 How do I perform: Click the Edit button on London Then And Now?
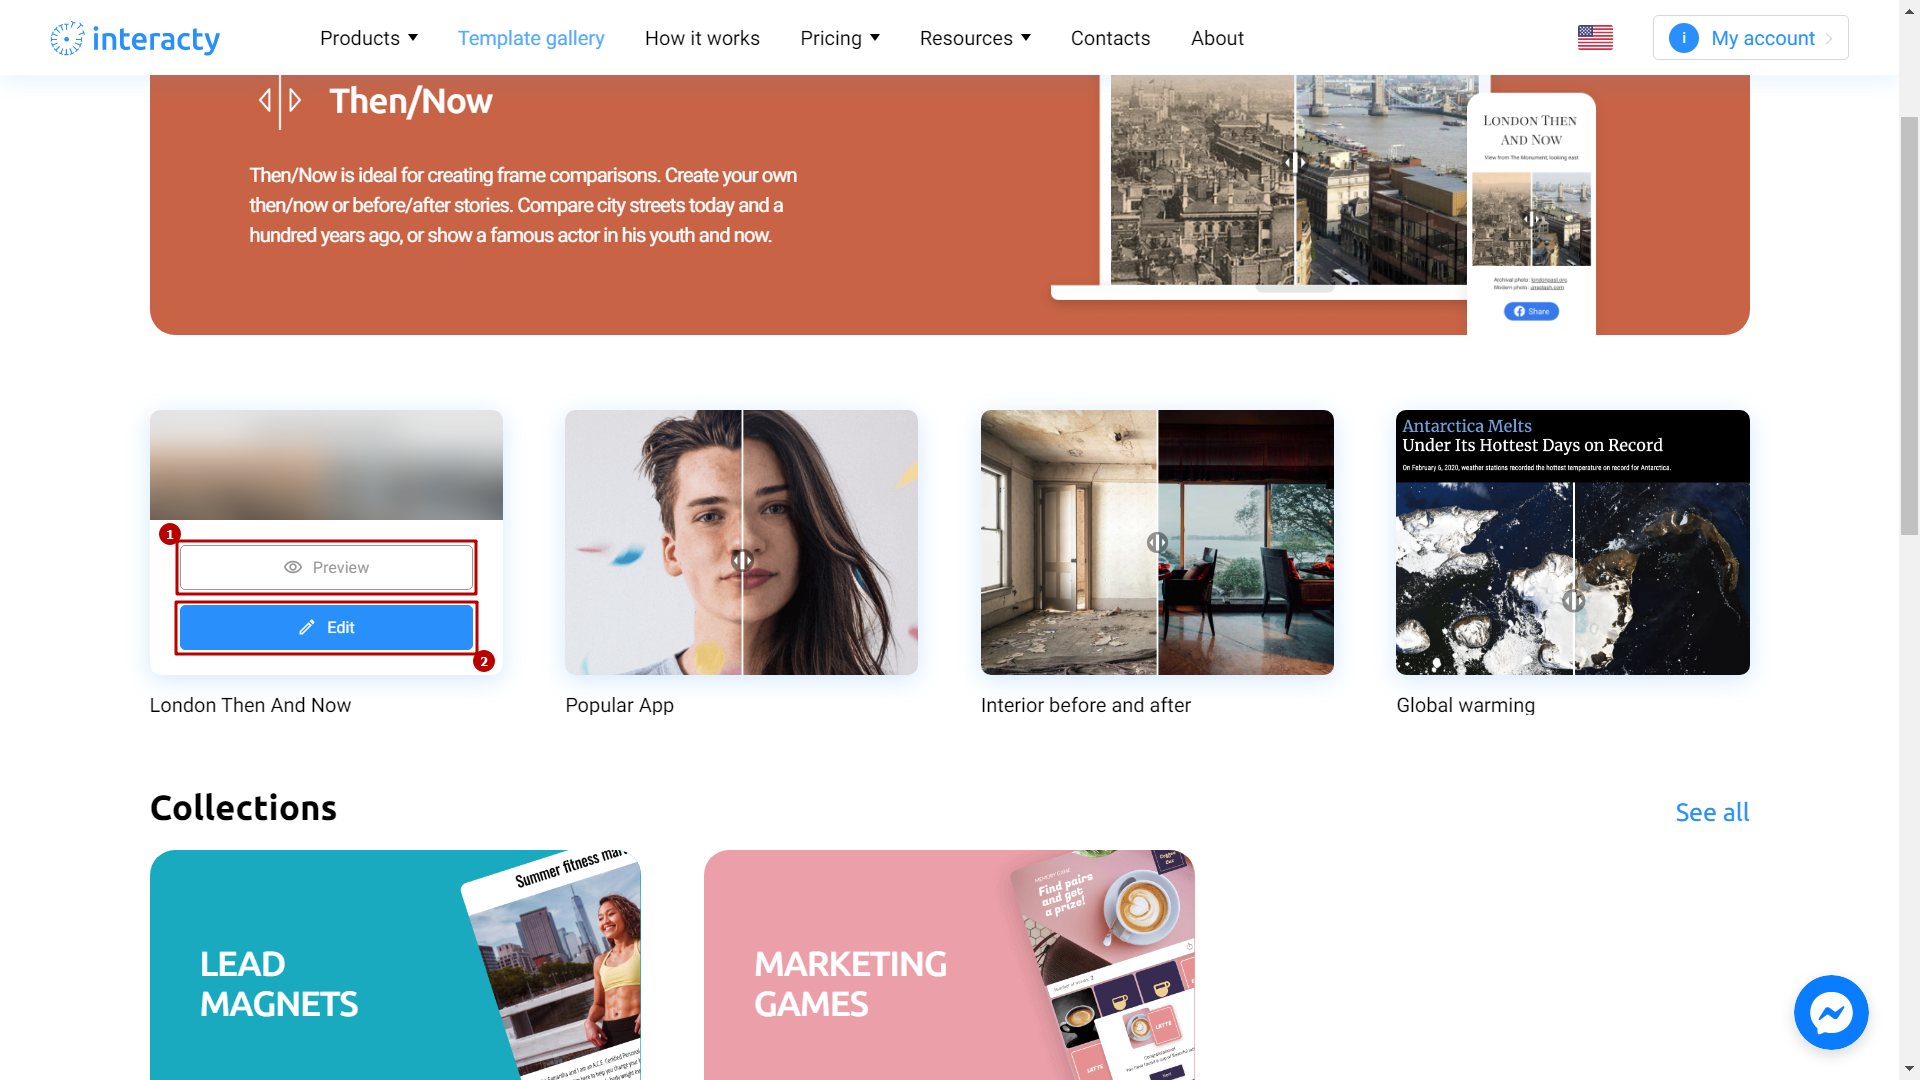pyautogui.click(x=326, y=626)
